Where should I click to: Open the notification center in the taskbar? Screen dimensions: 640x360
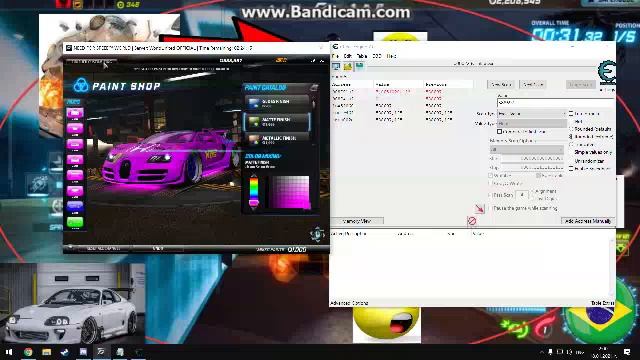pyautogui.click(x=627, y=352)
